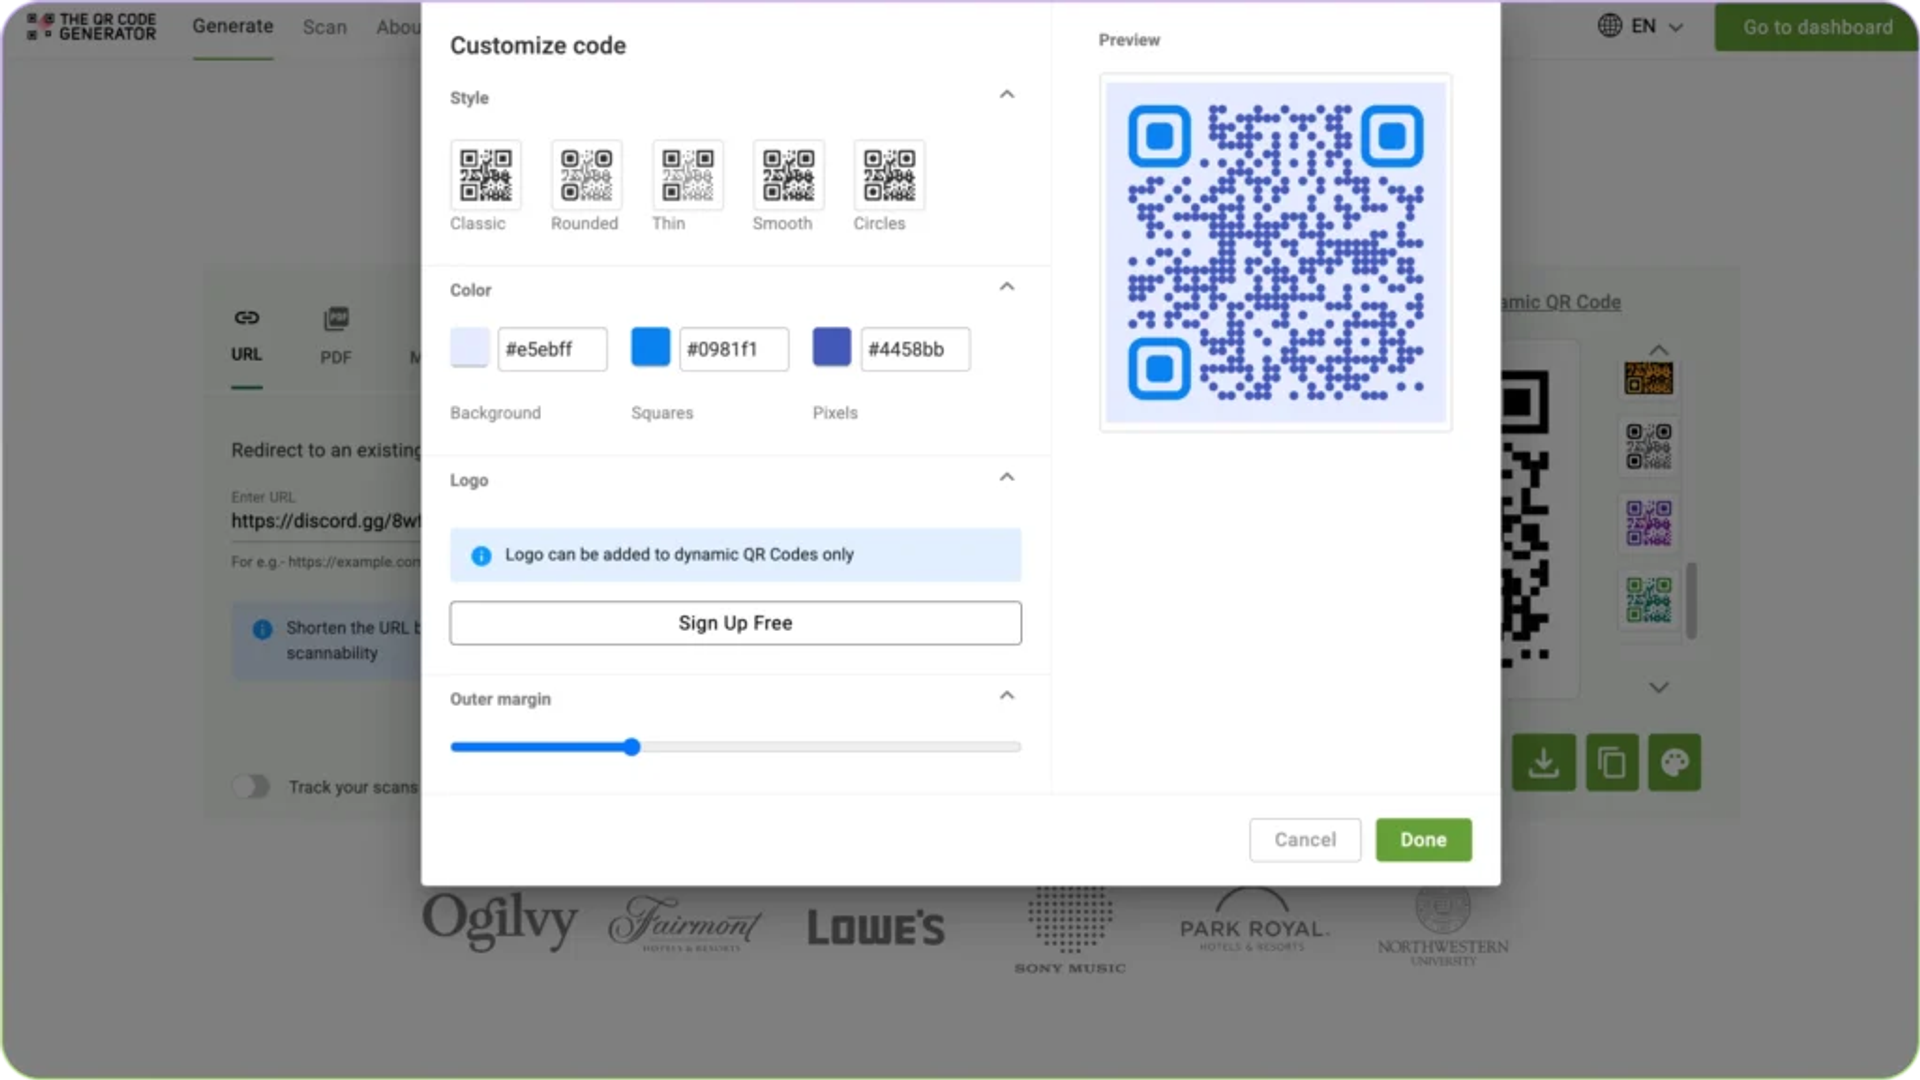Select the URL type tab
Viewport: 1920px width, 1080px height.
pyautogui.click(x=246, y=337)
